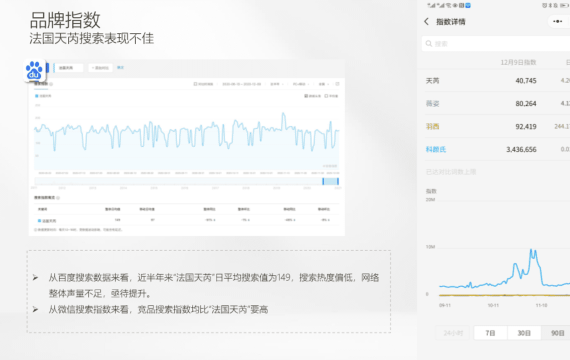
Task: Click the export icon at the Baidu chart's top right
Action: click(337, 84)
